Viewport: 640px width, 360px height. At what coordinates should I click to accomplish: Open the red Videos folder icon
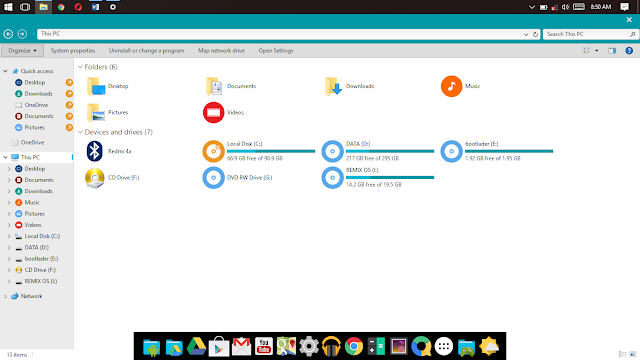213,112
